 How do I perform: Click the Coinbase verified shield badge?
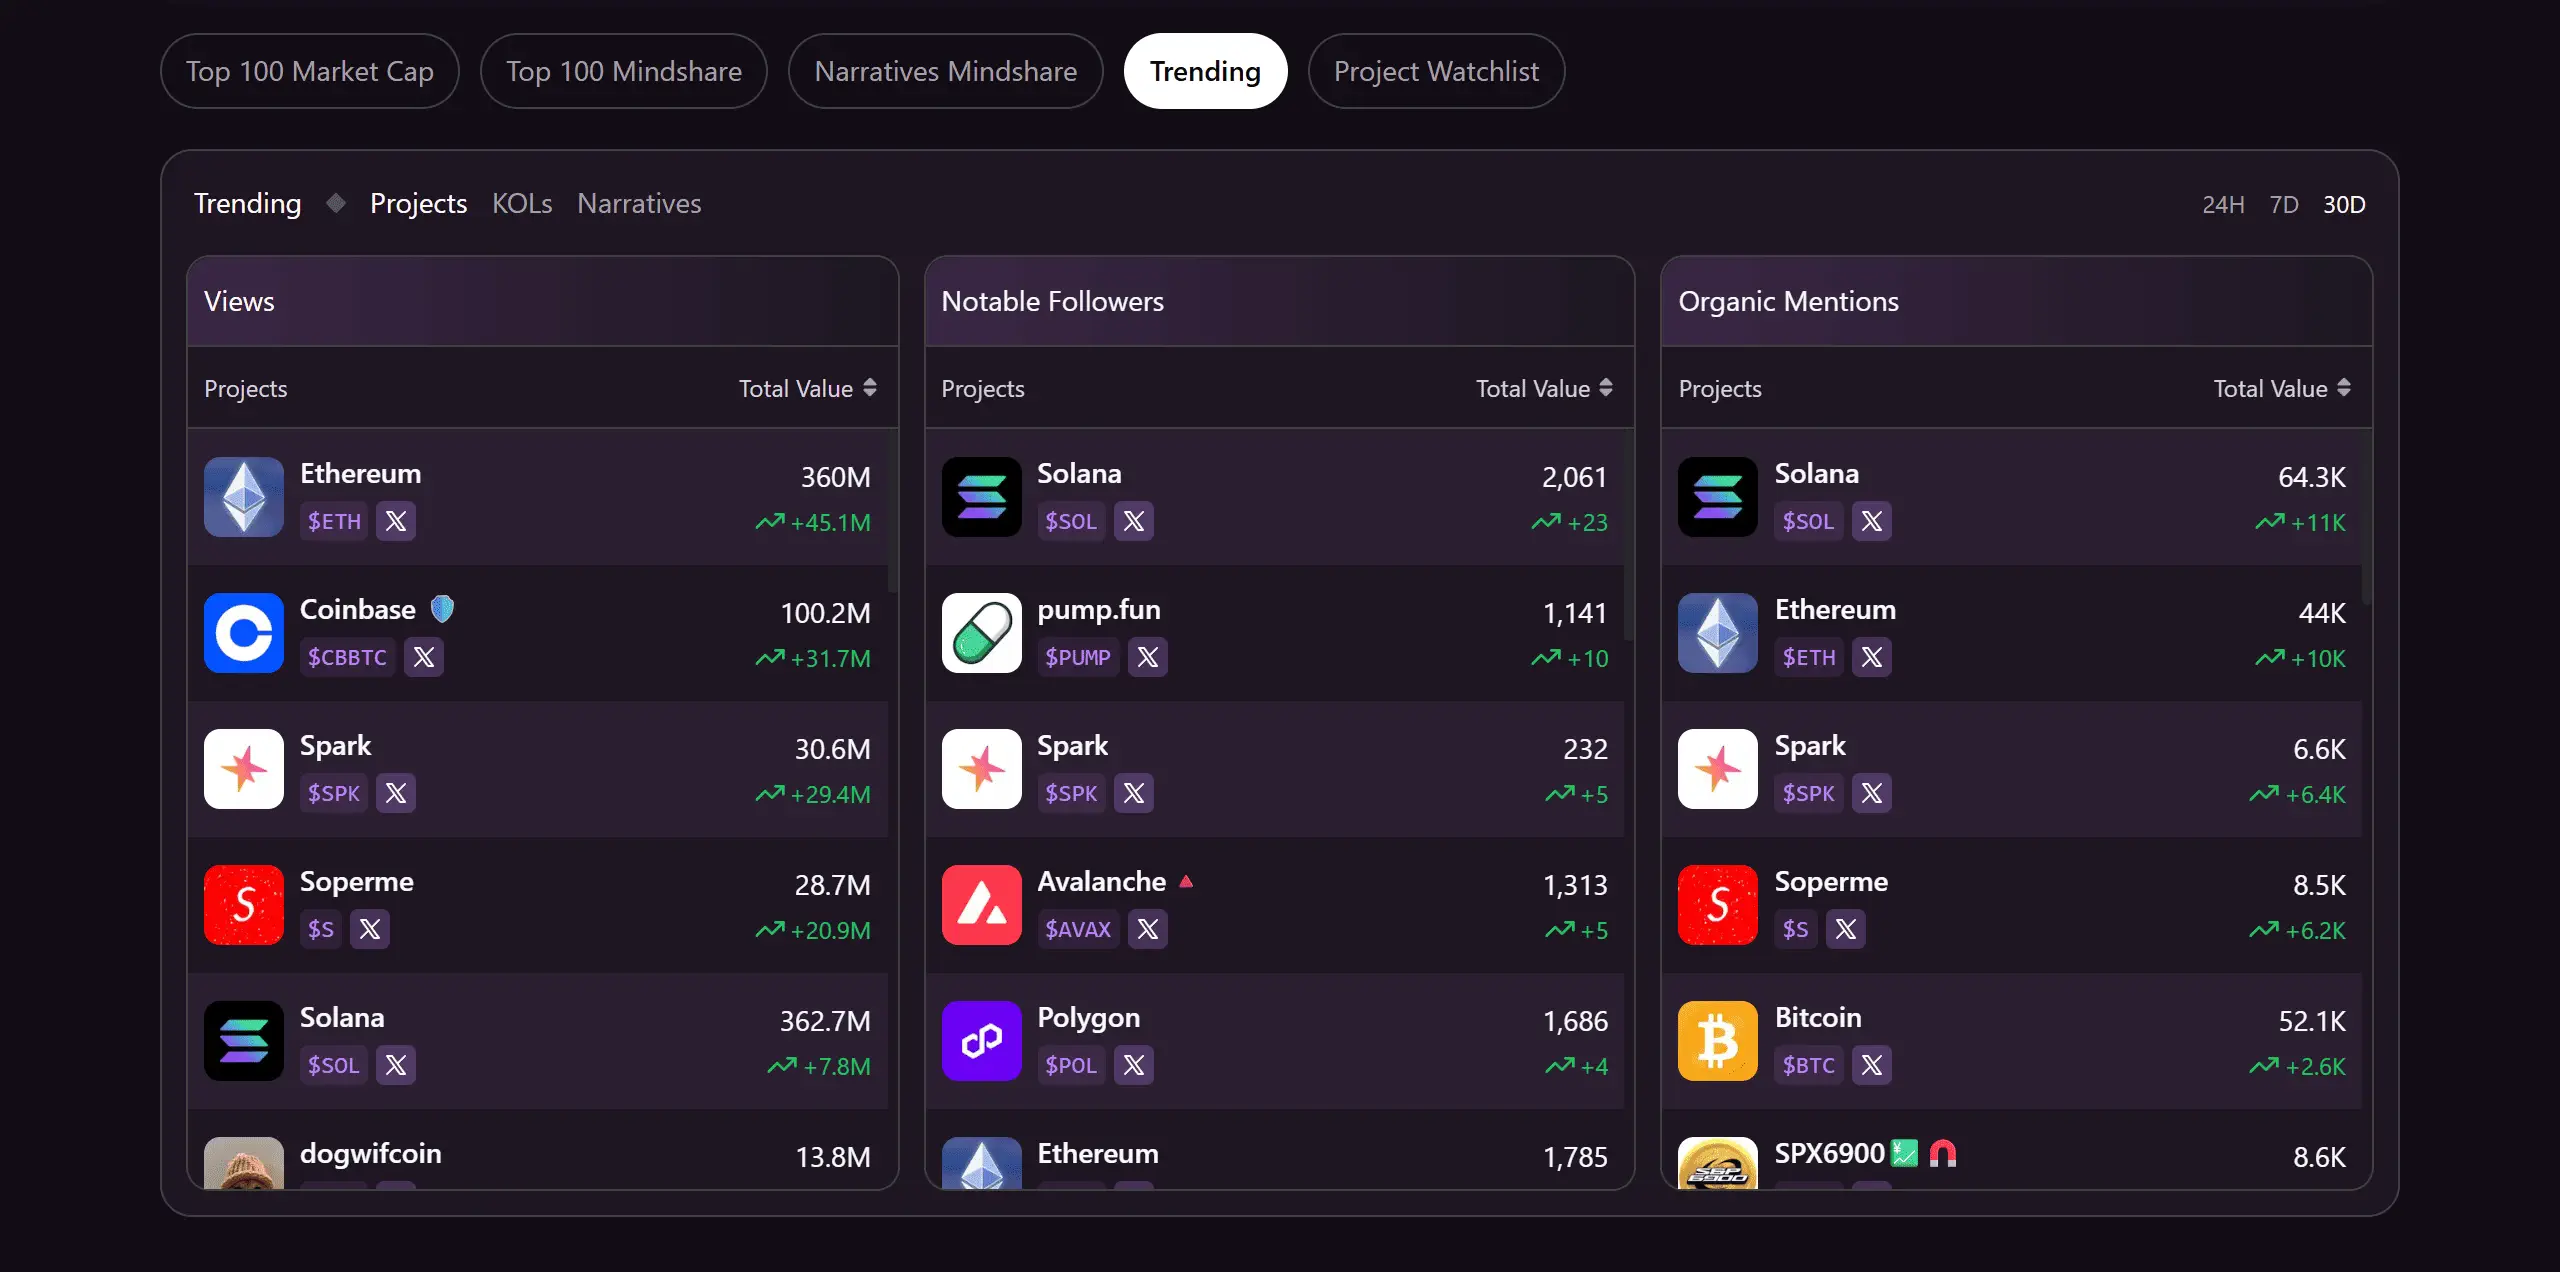(x=442, y=609)
